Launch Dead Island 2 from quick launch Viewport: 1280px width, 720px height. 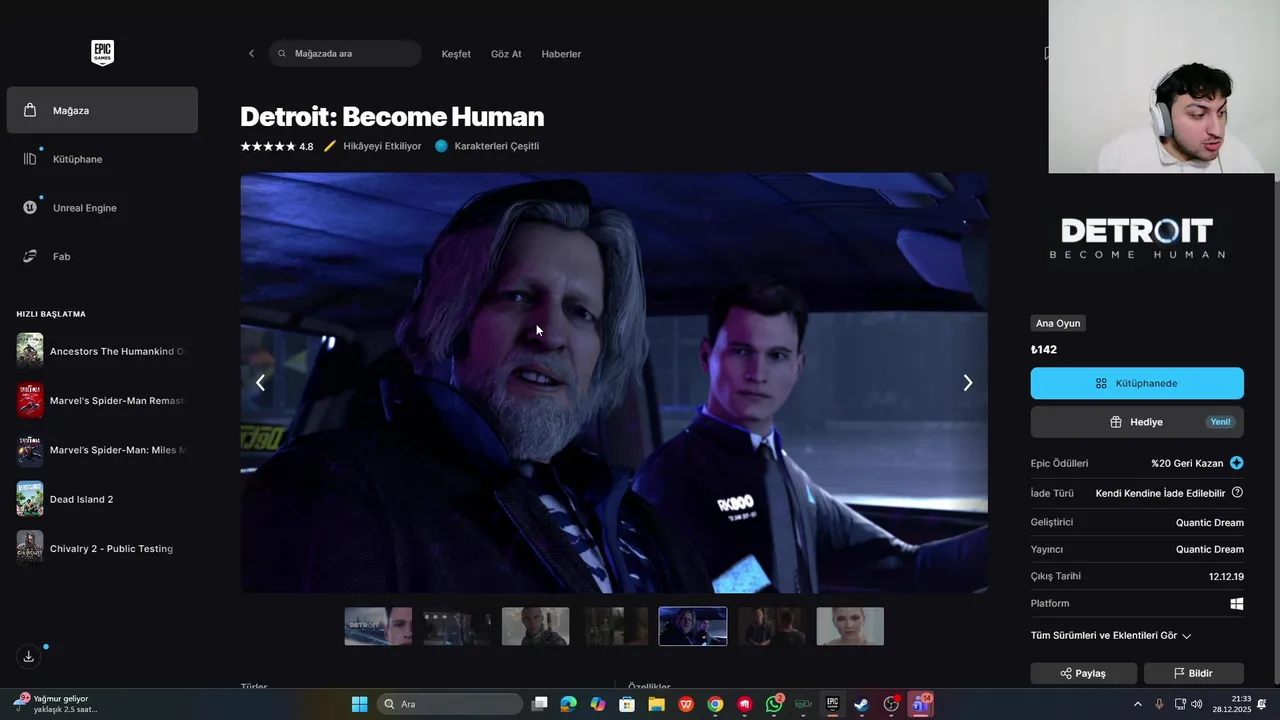click(x=102, y=499)
